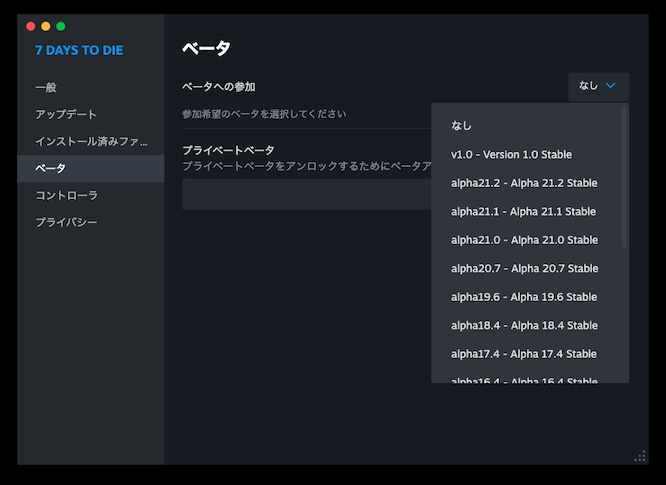The width and height of the screenshot is (666, 485).
Task: Switch to アップデート tab
Action: coord(66,115)
